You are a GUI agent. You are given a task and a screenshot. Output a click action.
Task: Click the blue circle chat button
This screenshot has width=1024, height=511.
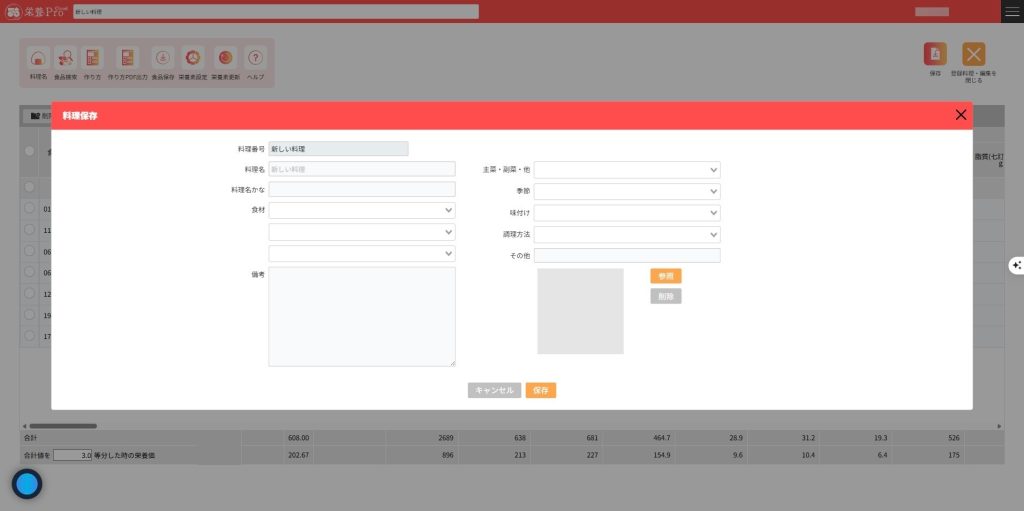tap(27, 484)
